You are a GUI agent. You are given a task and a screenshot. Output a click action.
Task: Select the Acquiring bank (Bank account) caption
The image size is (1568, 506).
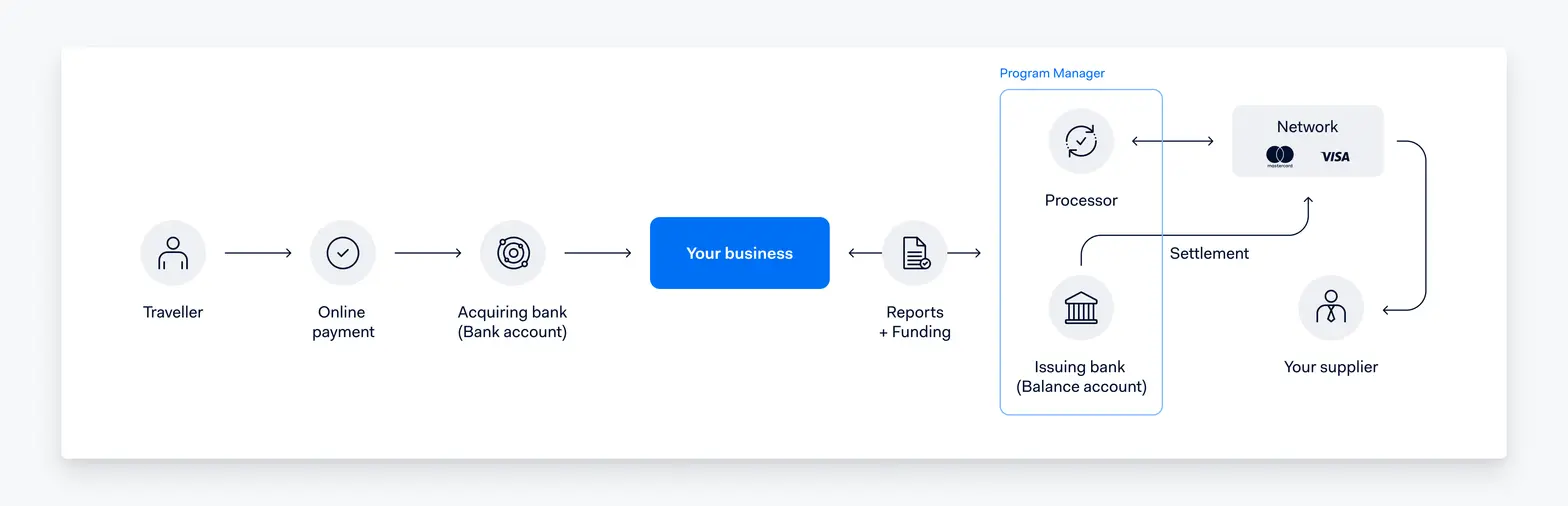tap(513, 322)
